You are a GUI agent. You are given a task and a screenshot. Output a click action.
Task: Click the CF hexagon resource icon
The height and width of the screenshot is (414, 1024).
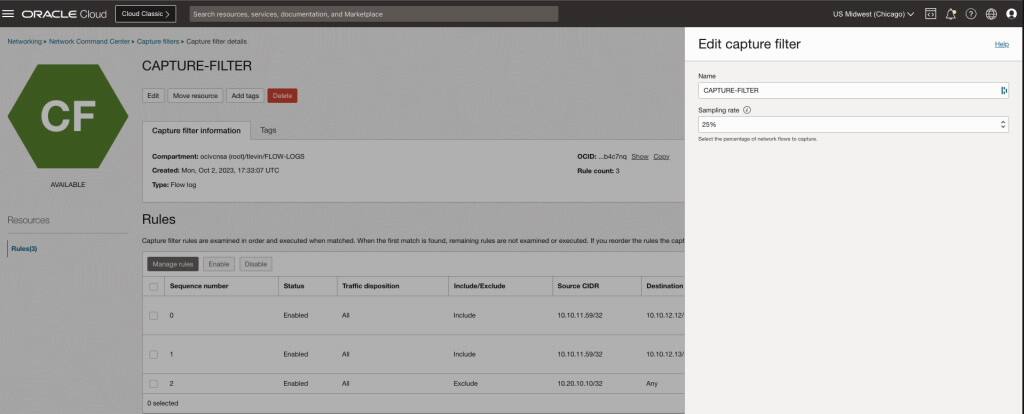click(68, 116)
